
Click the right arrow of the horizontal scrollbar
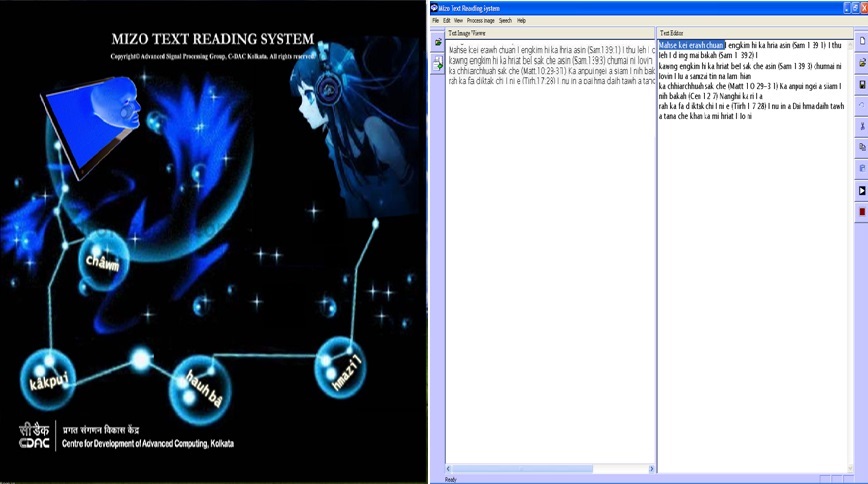pyautogui.click(x=649, y=468)
